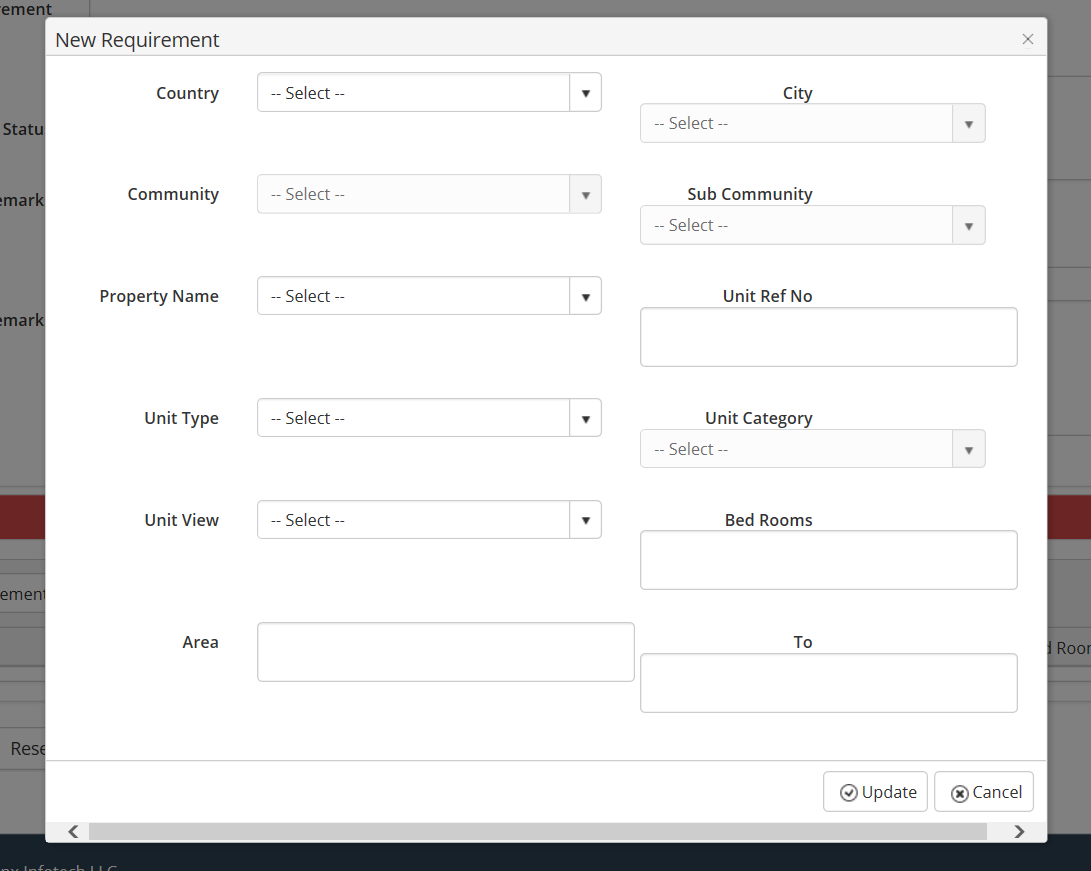Click the X icon on Cancel

click(x=959, y=793)
